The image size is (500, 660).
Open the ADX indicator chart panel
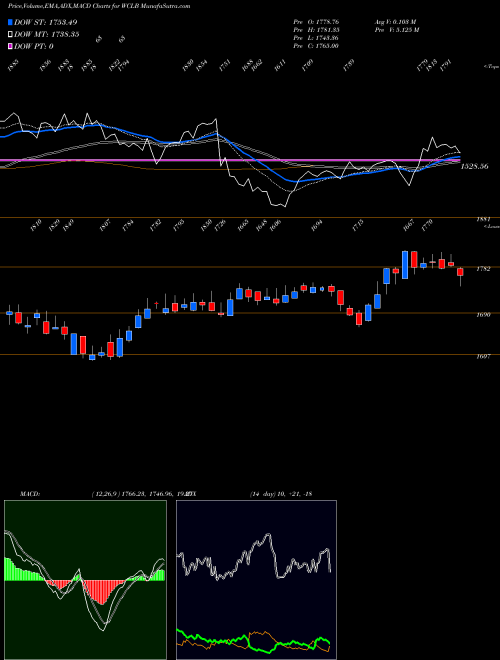pyautogui.click(x=256, y=580)
